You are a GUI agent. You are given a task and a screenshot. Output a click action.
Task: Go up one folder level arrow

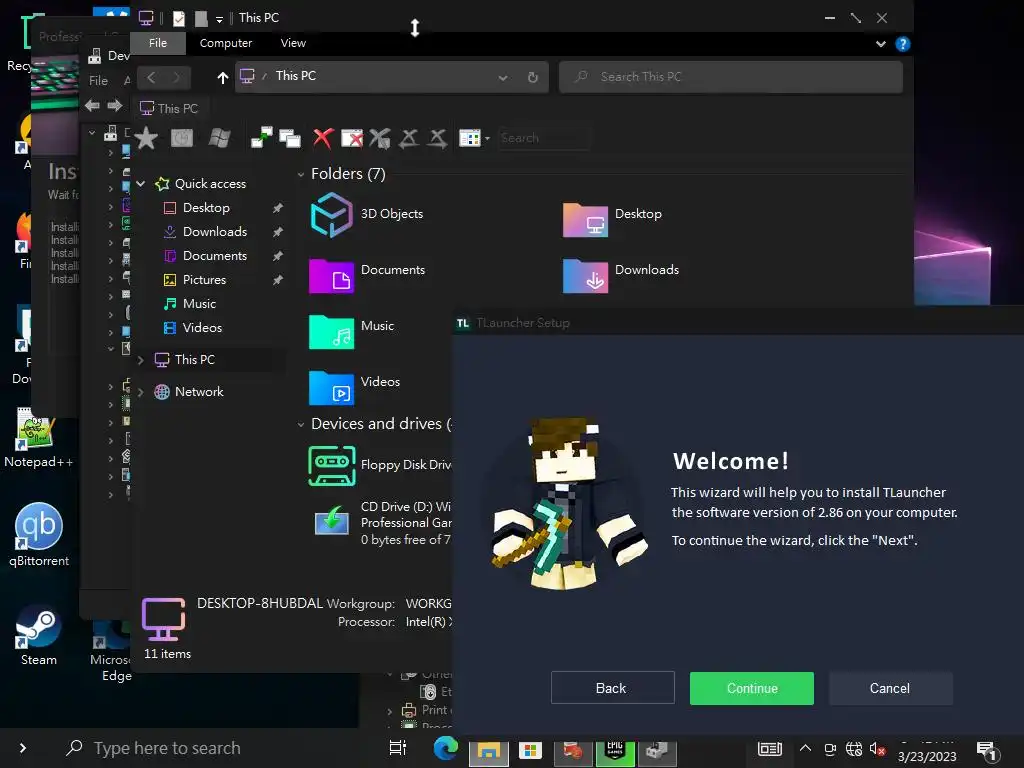pyautogui.click(x=223, y=78)
